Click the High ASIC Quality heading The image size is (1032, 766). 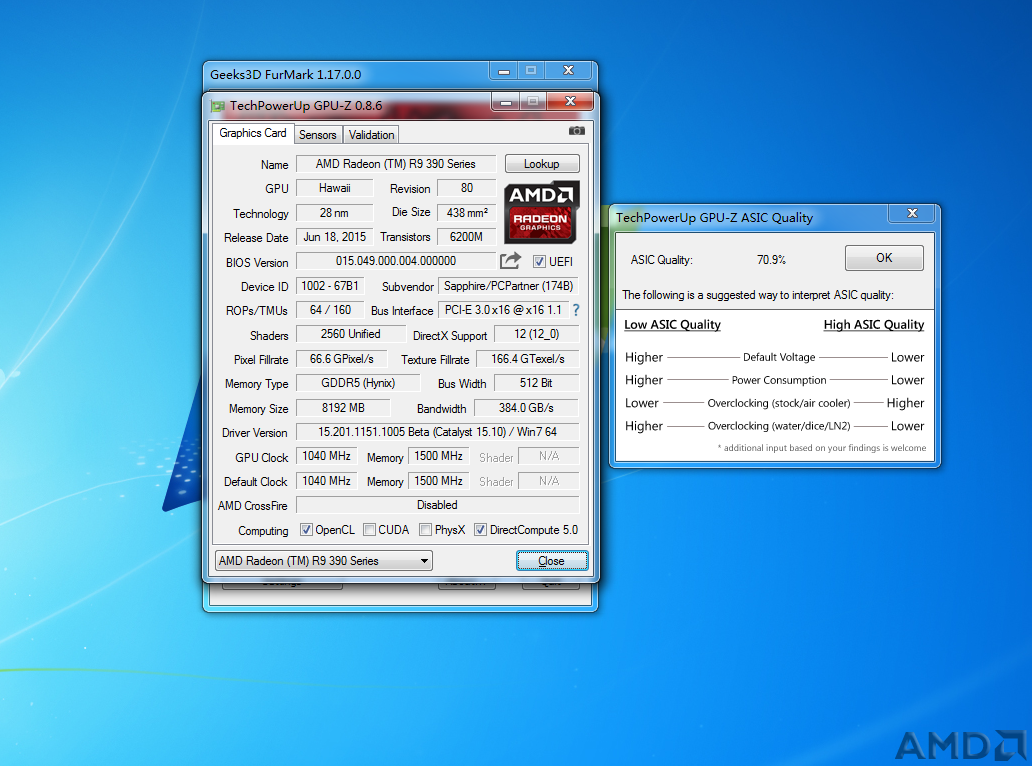(874, 324)
